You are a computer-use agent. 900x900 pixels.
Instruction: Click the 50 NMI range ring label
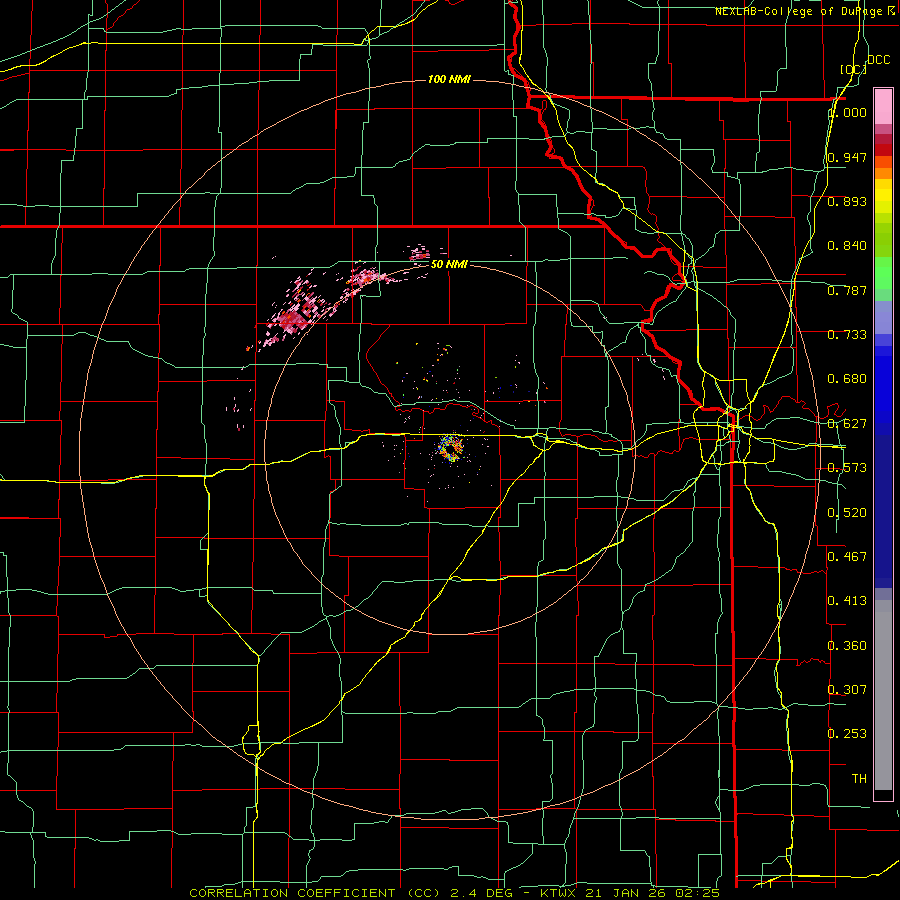click(449, 264)
